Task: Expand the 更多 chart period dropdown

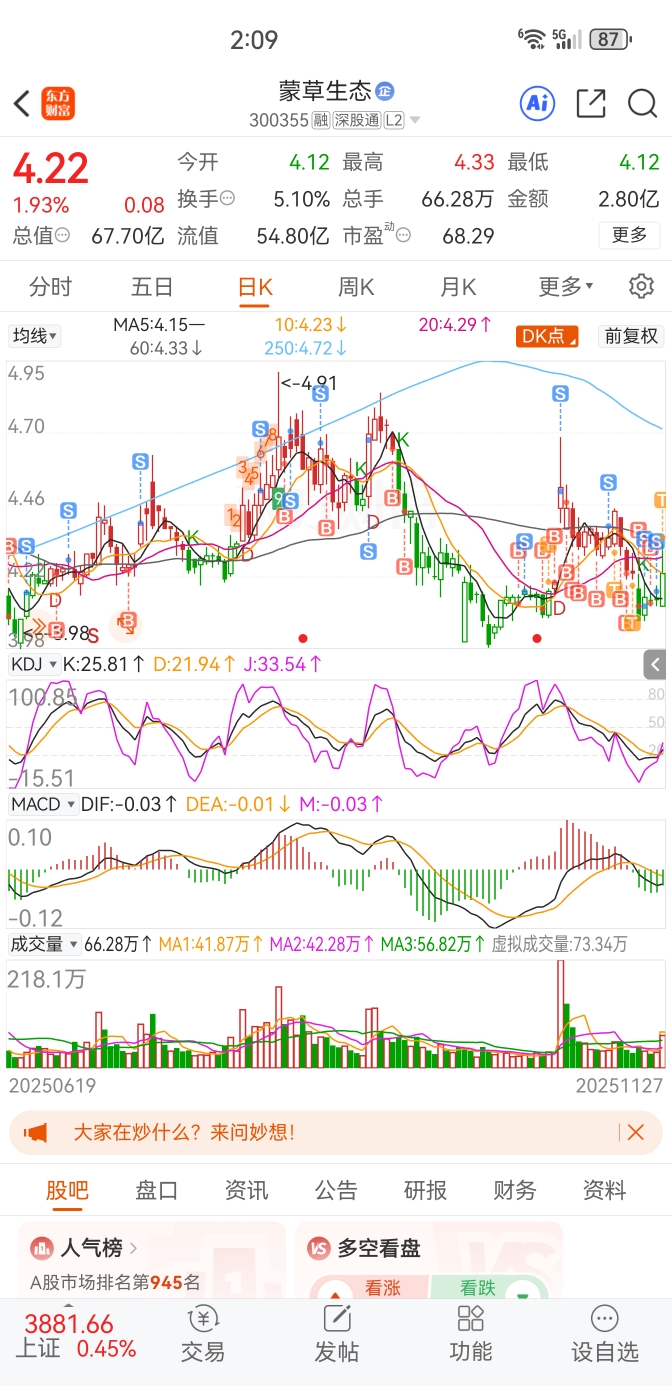Action: point(566,287)
